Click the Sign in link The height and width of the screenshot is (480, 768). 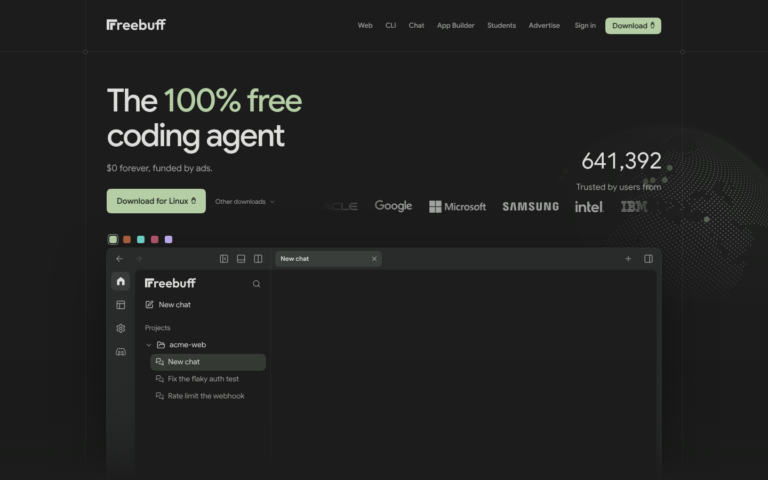point(585,25)
